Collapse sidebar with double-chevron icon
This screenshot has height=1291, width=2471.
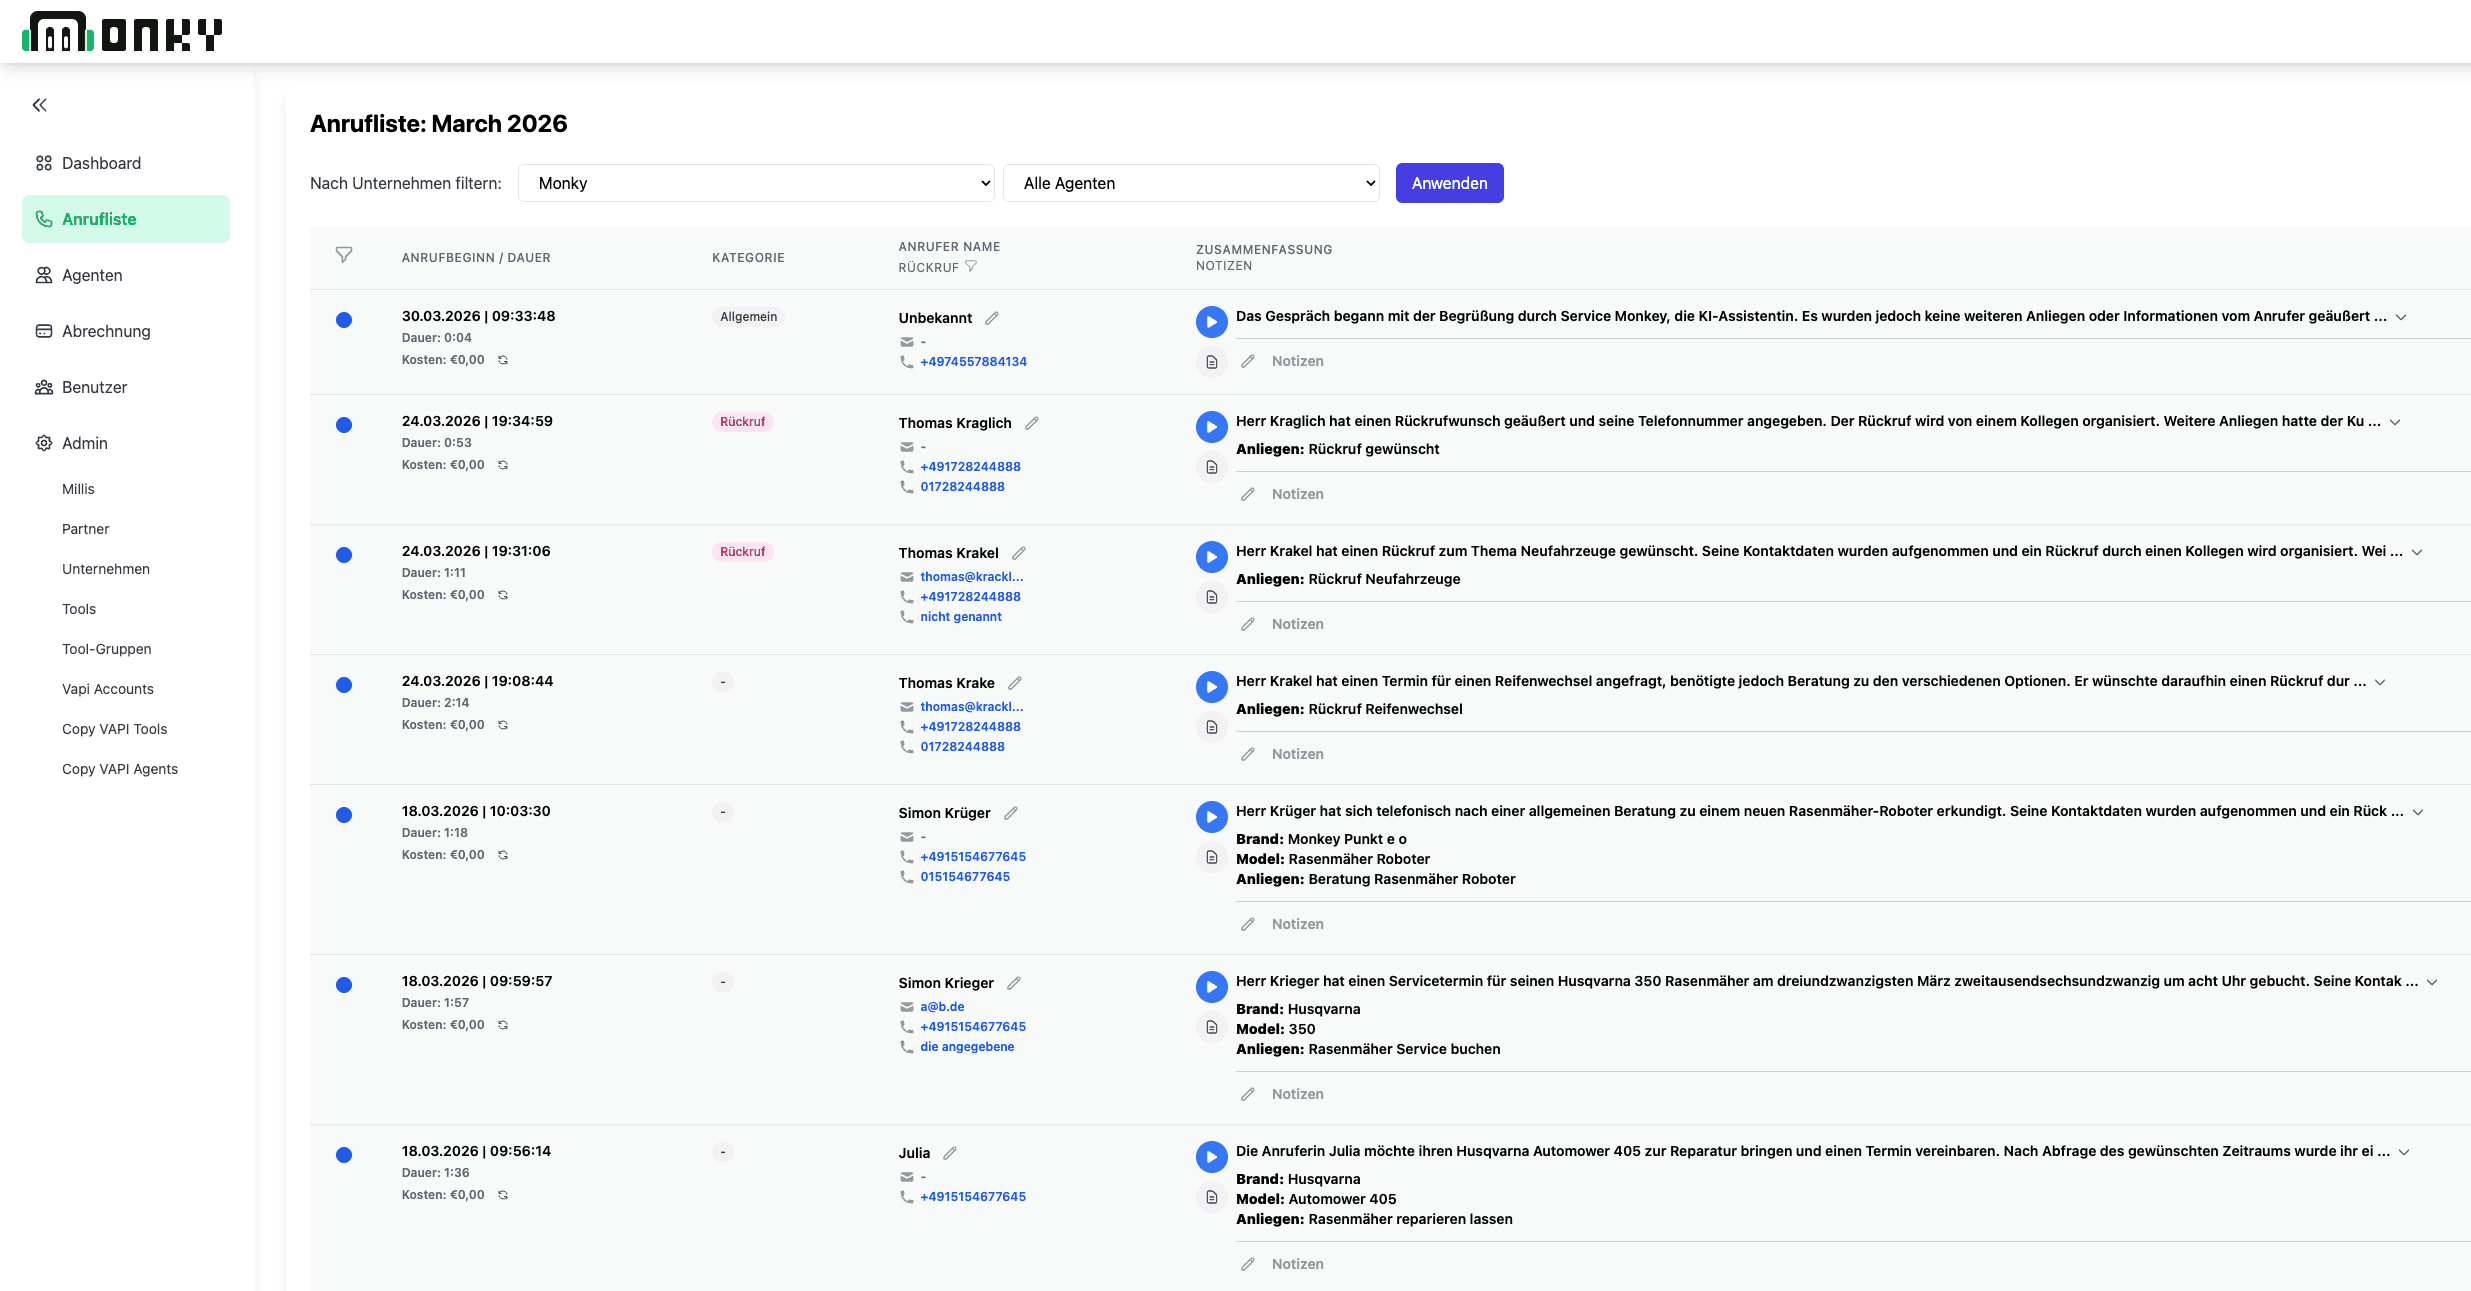[40, 105]
